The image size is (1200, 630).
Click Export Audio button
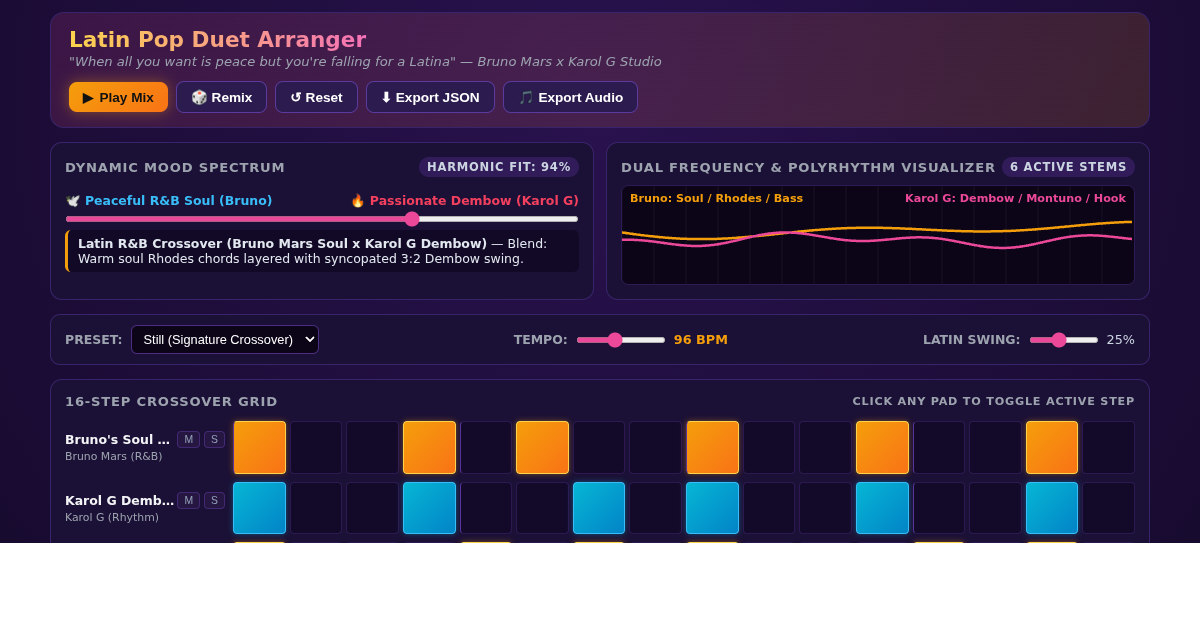click(x=570, y=97)
